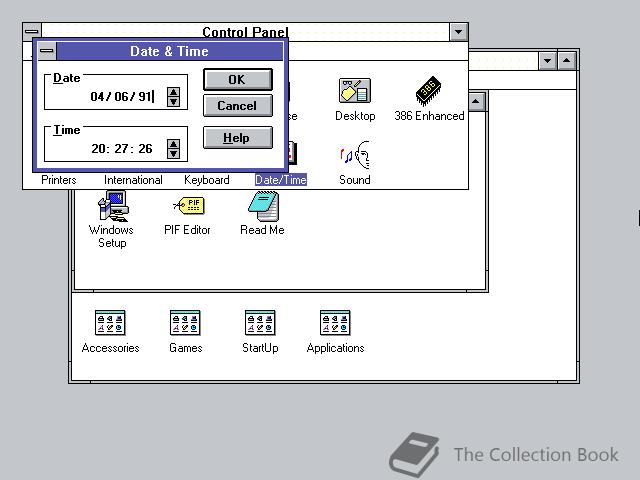Open the Games program group
The image size is (640, 480).
[185, 322]
